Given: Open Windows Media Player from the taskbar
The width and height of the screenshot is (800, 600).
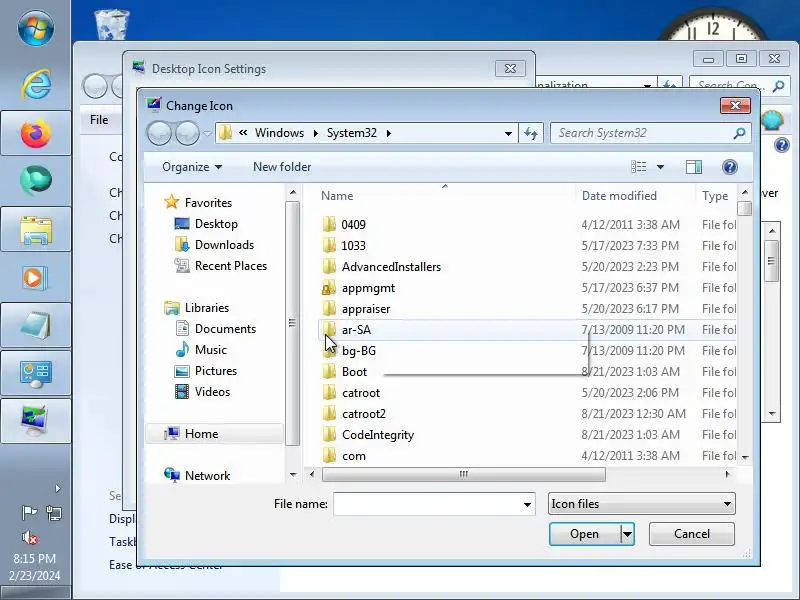Looking at the screenshot, I should [x=36, y=278].
